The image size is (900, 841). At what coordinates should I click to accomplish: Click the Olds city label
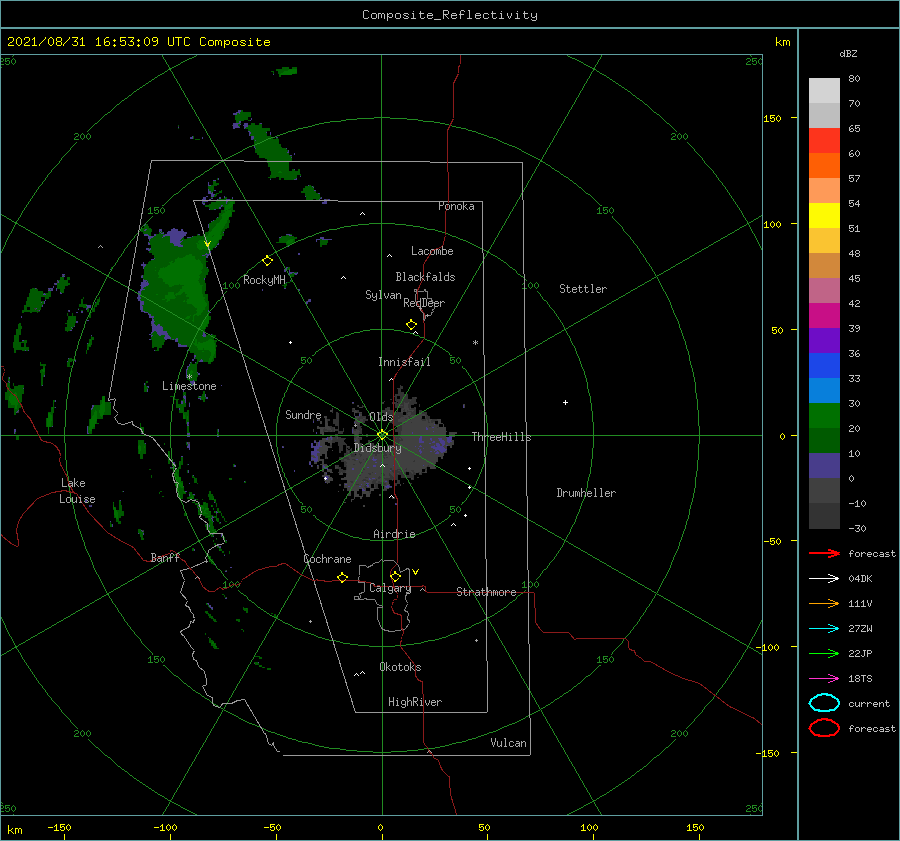click(x=381, y=417)
